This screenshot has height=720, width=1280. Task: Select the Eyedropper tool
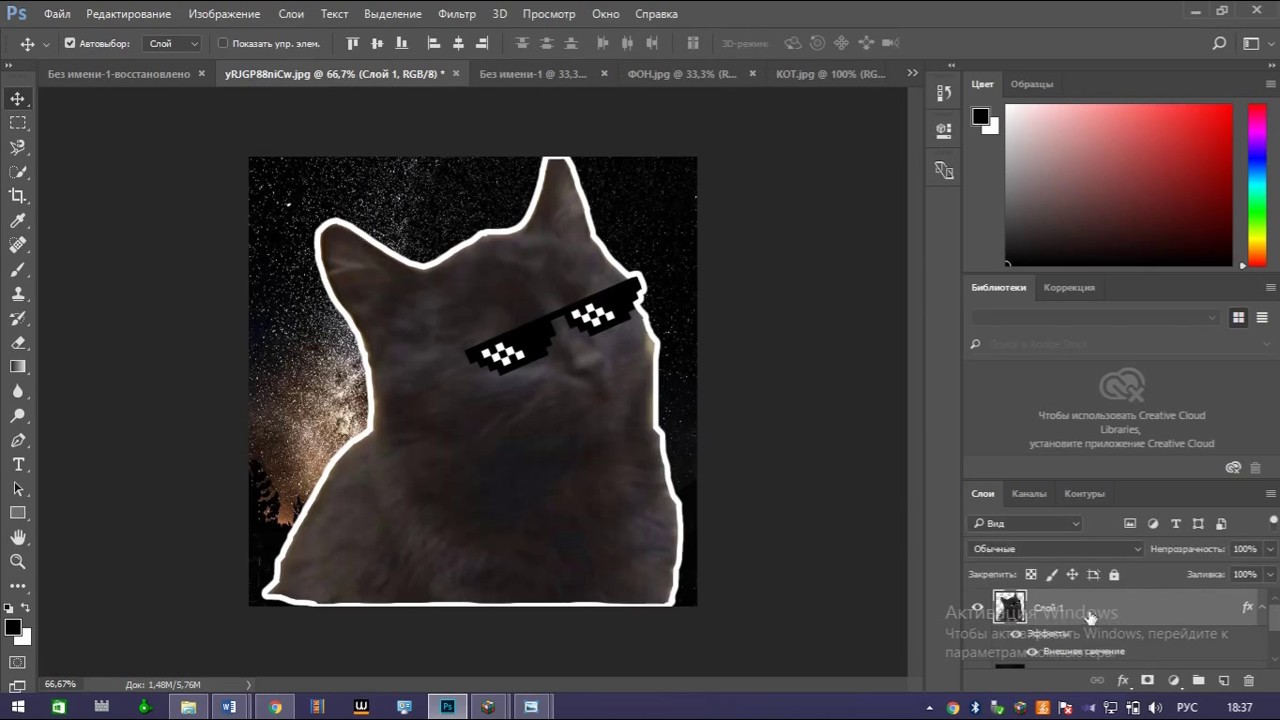coord(18,221)
